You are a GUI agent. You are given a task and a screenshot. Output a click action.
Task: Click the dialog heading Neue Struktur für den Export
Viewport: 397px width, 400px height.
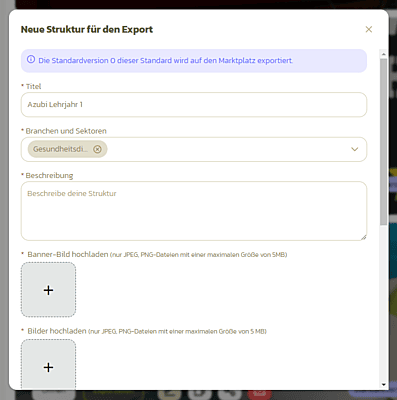tap(87, 29)
